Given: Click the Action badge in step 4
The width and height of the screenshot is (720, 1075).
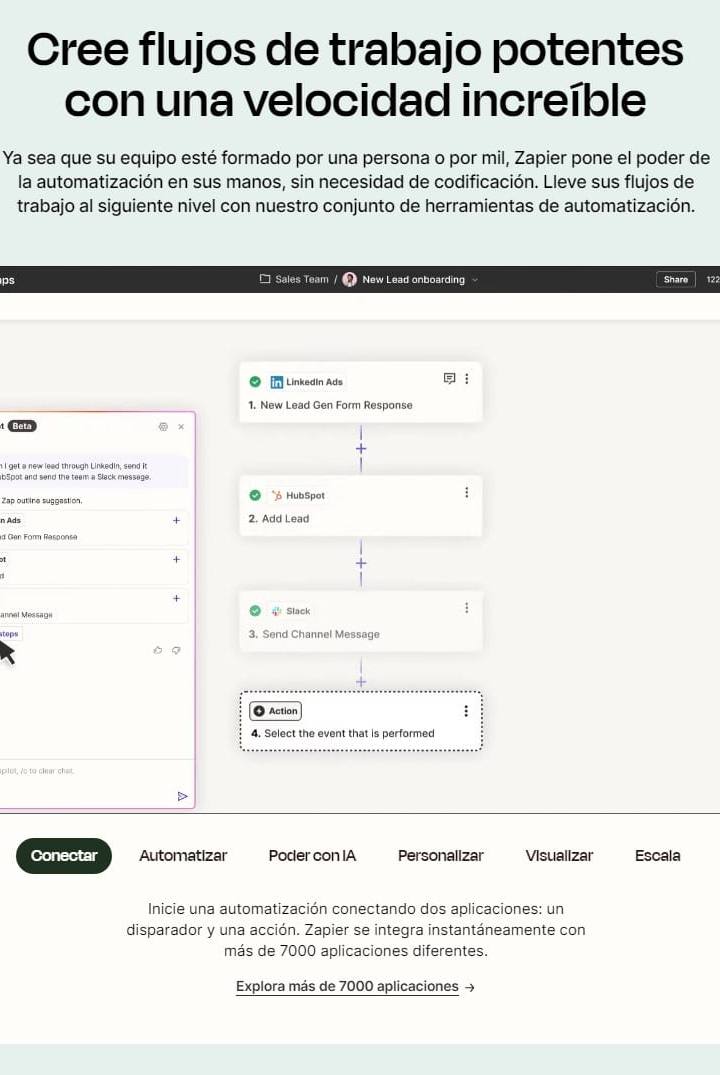Looking at the screenshot, I should pos(276,711).
